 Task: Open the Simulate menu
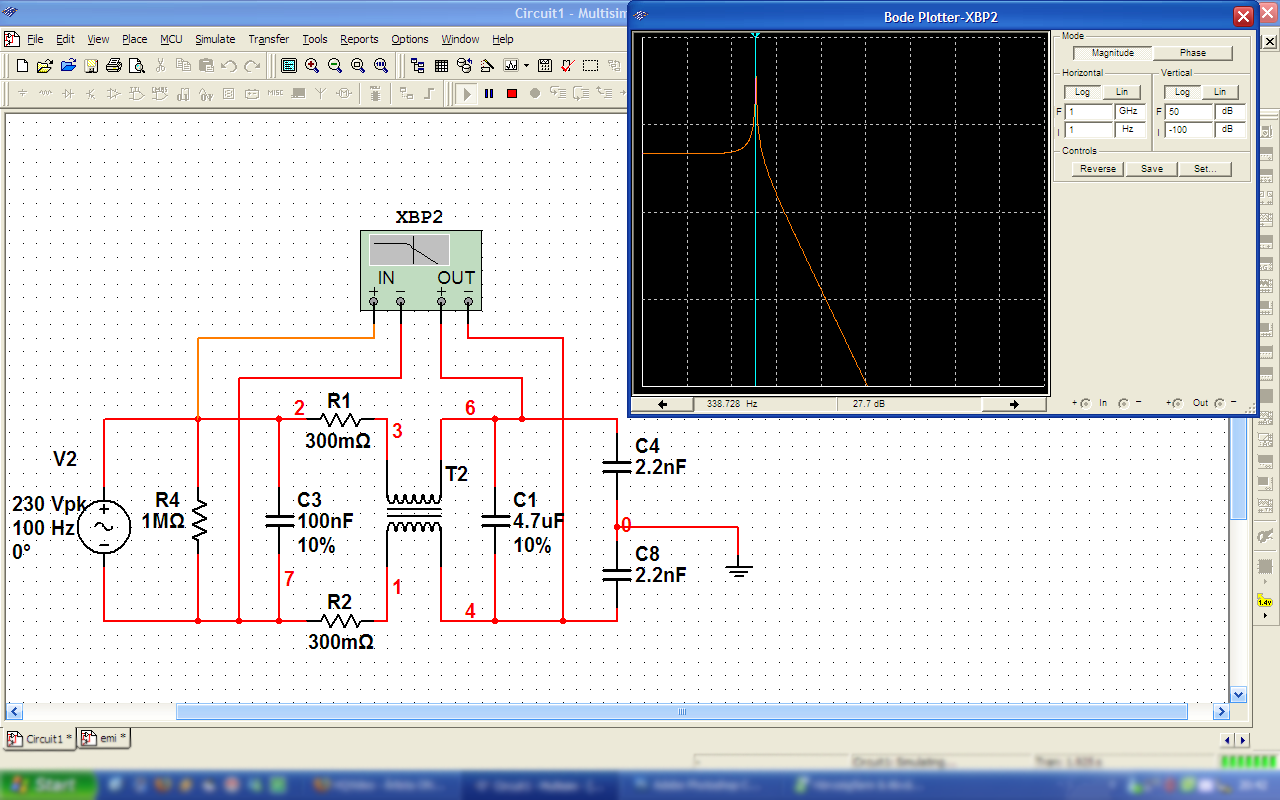point(215,39)
